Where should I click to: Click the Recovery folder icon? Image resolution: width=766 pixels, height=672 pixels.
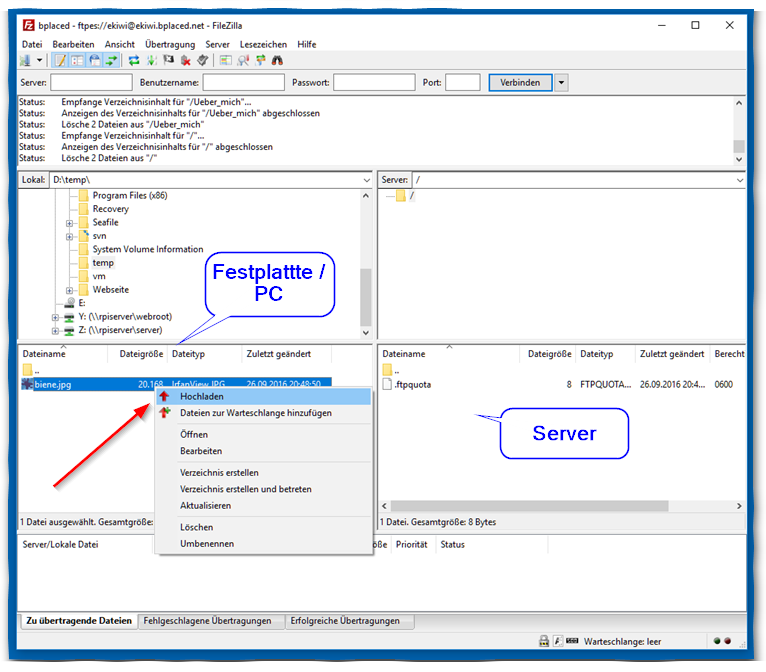(x=84, y=209)
